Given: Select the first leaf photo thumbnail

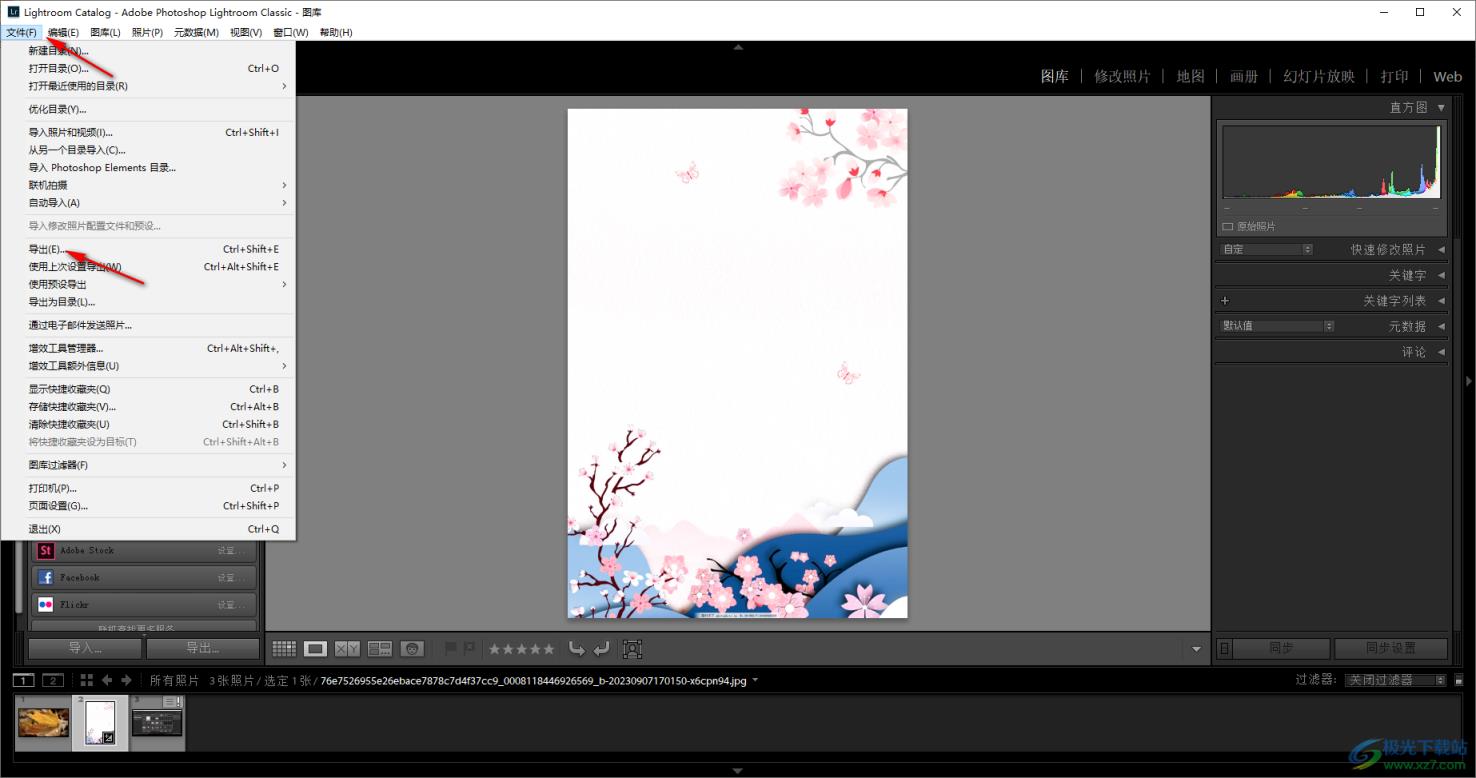Looking at the screenshot, I should tap(43, 723).
